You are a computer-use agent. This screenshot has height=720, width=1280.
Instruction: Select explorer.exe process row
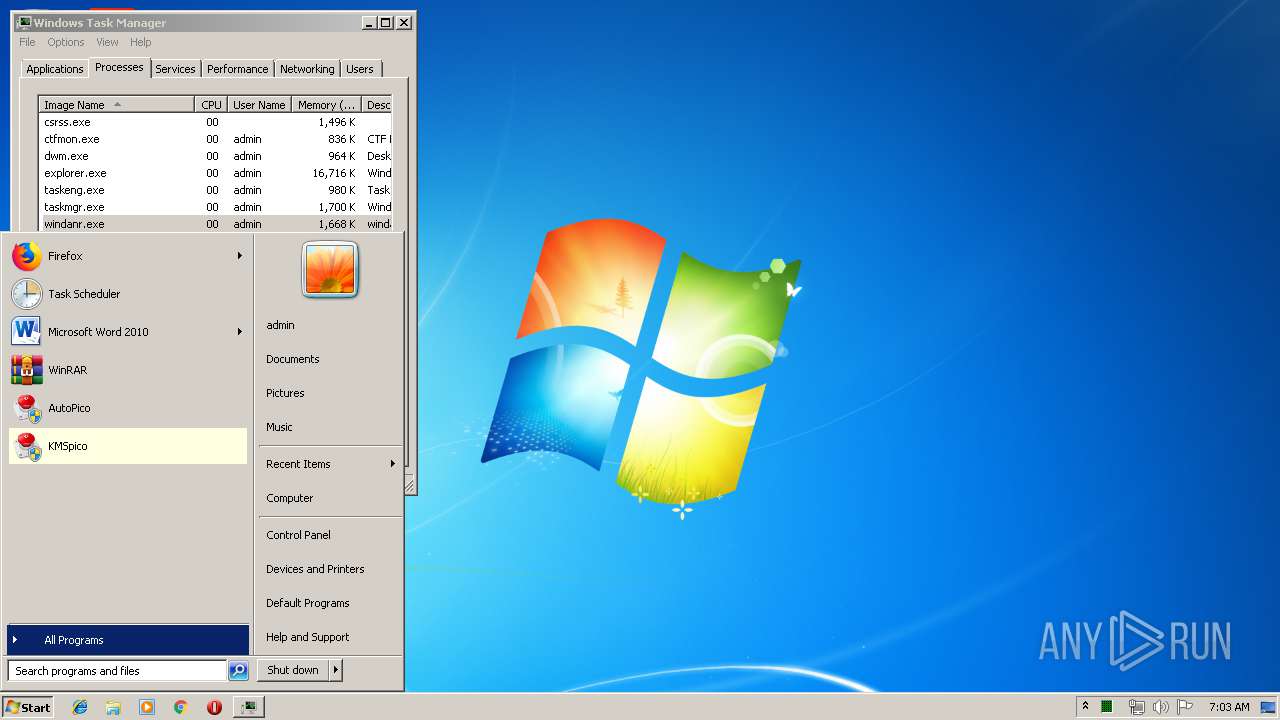pyautogui.click(x=215, y=173)
